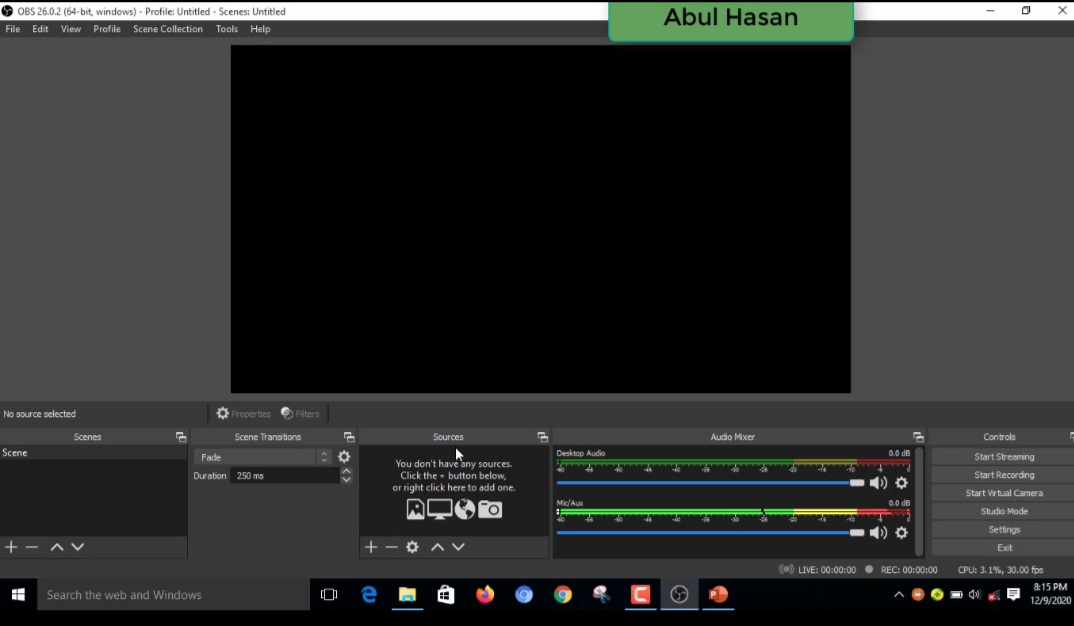This screenshot has height=626, width=1074.
Task: Open Task View on taskbar
Action: point(329,594)
